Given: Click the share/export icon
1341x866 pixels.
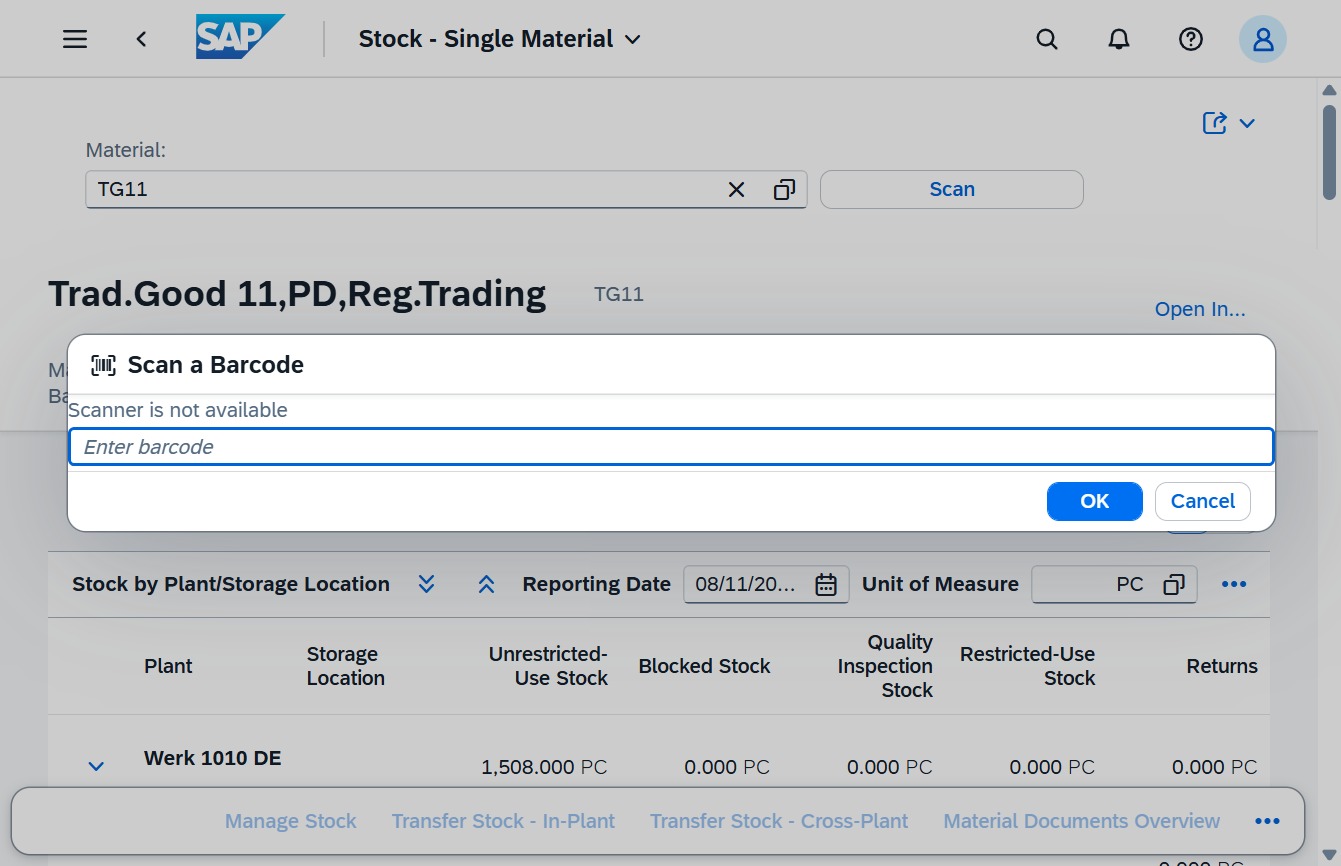Looking at the screenshot, I should click(x=1214, y=123).
